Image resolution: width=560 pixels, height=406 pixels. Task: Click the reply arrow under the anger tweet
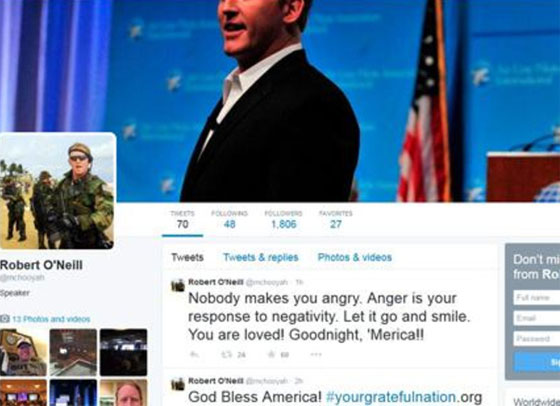coord(194,355)
